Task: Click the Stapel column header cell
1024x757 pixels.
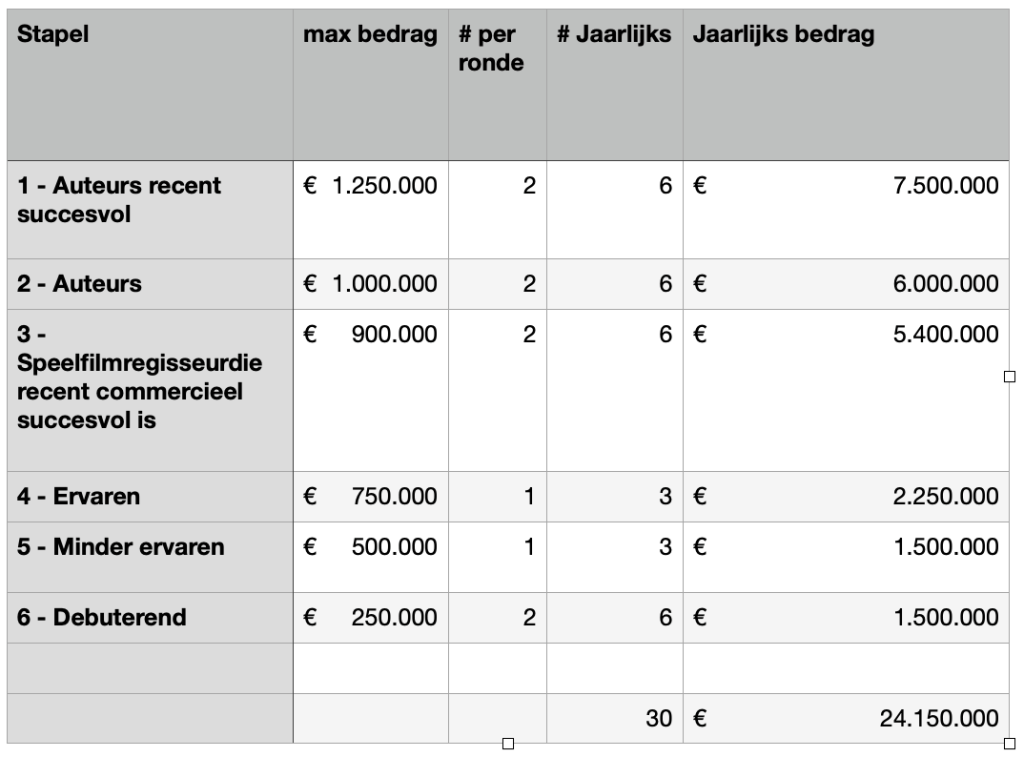Action: coord(150,84)
